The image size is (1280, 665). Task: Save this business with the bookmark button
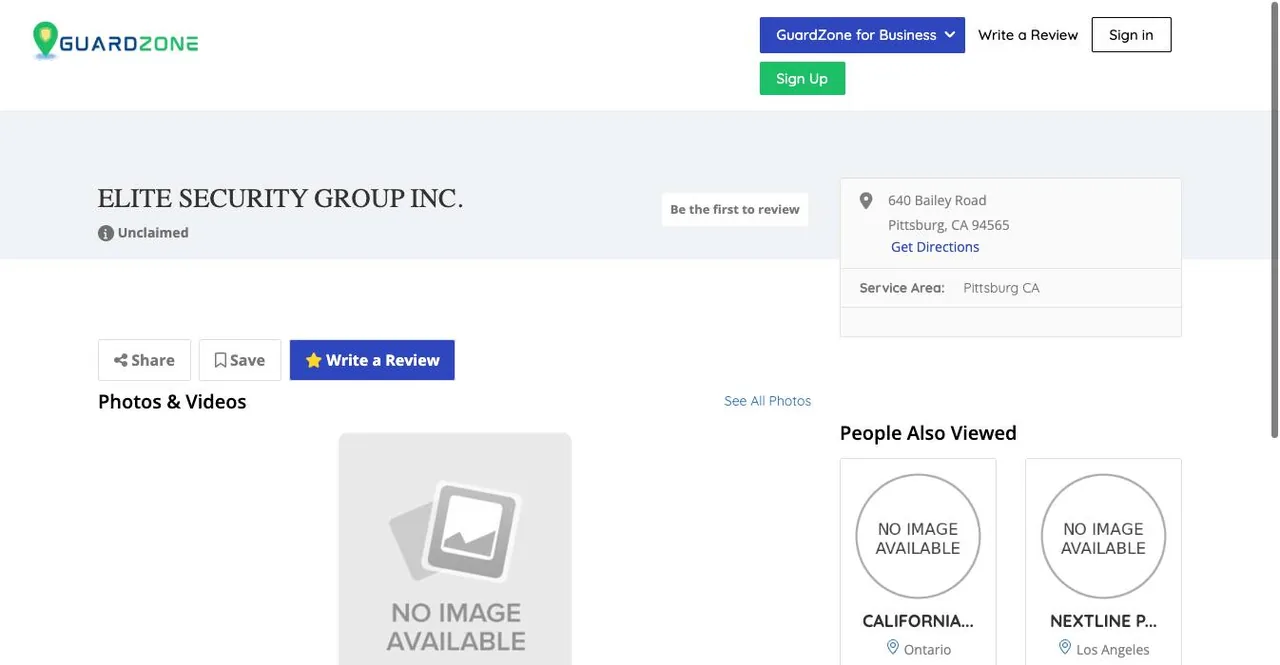(240, 360)
